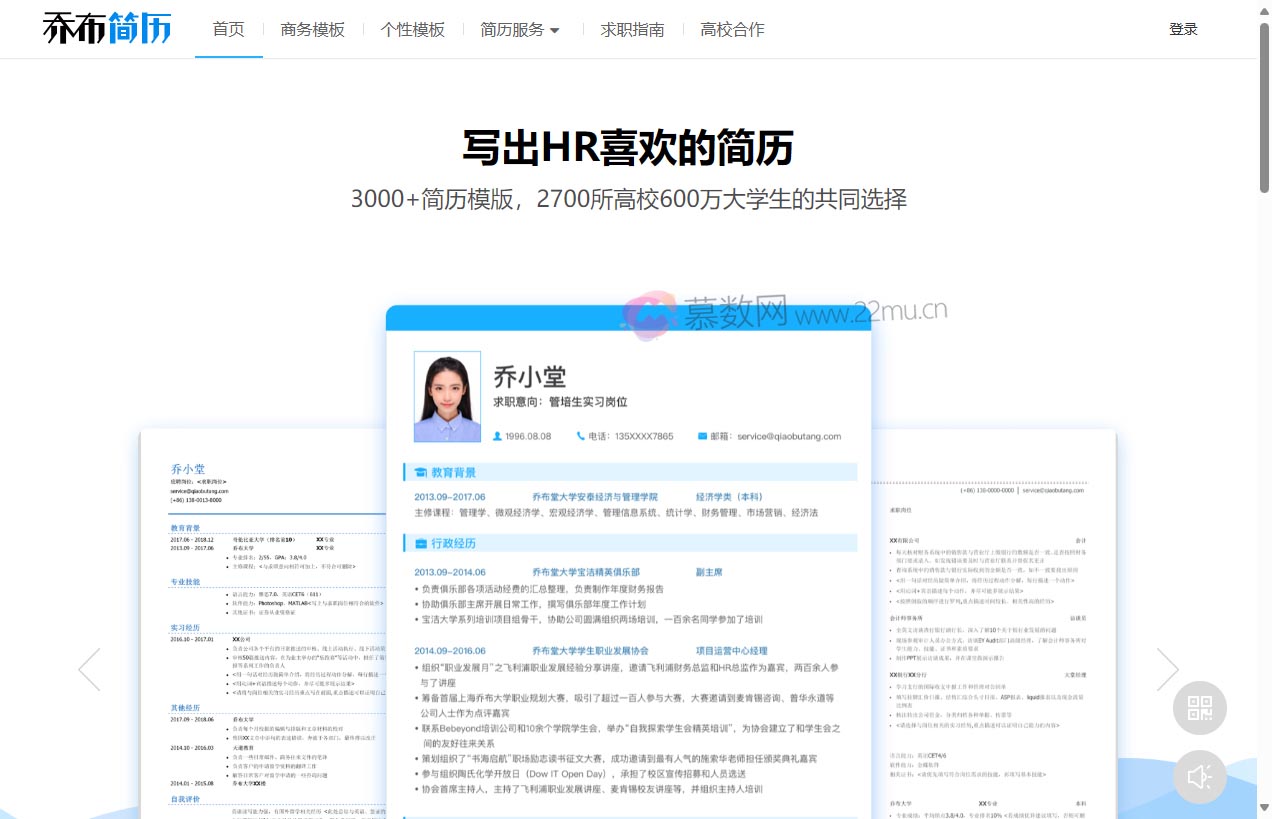Open the 商务模板 menu item
Viewport: 1272px width, 819px height.
pyautogui.click(x=313, y=30)
